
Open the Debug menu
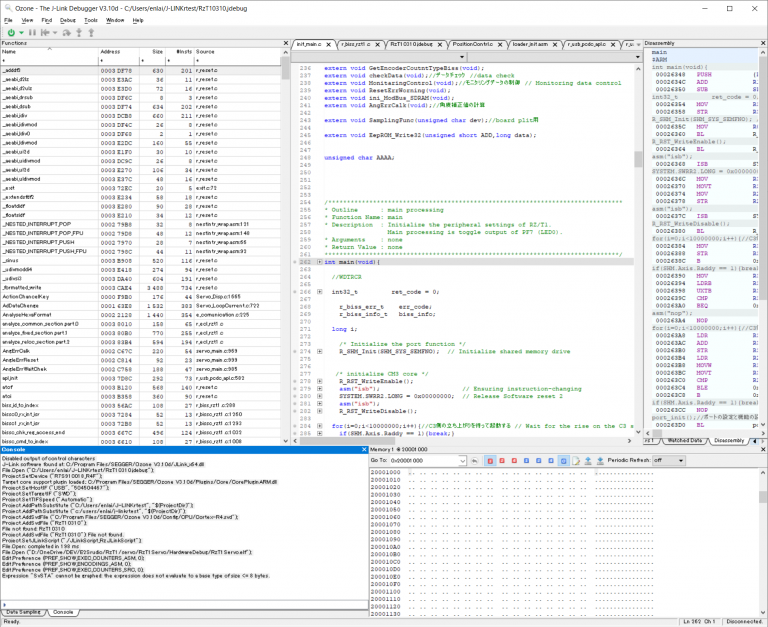click(68, 19)
